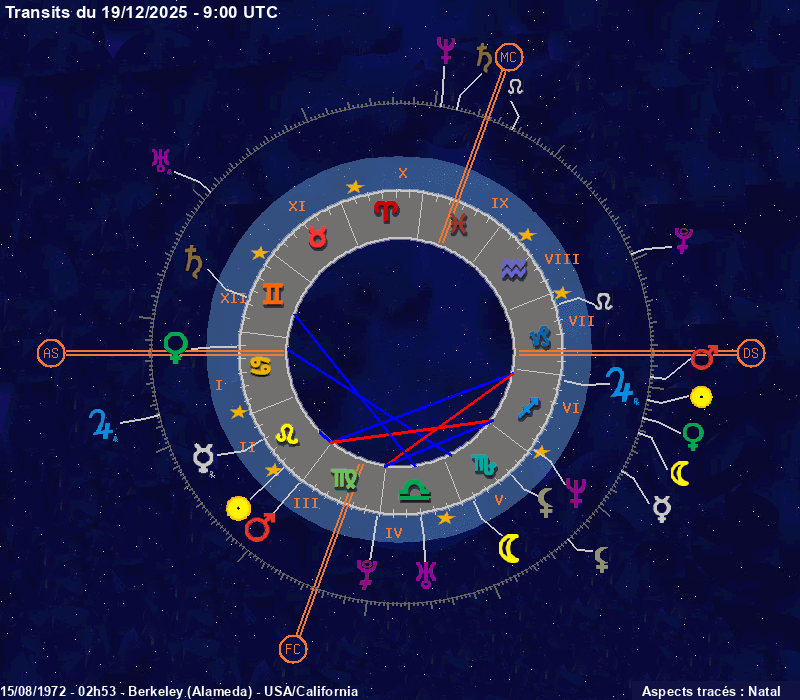Click the red Aries zodiac sign
This screenshot has width=800, height=700.
[385, 211]
